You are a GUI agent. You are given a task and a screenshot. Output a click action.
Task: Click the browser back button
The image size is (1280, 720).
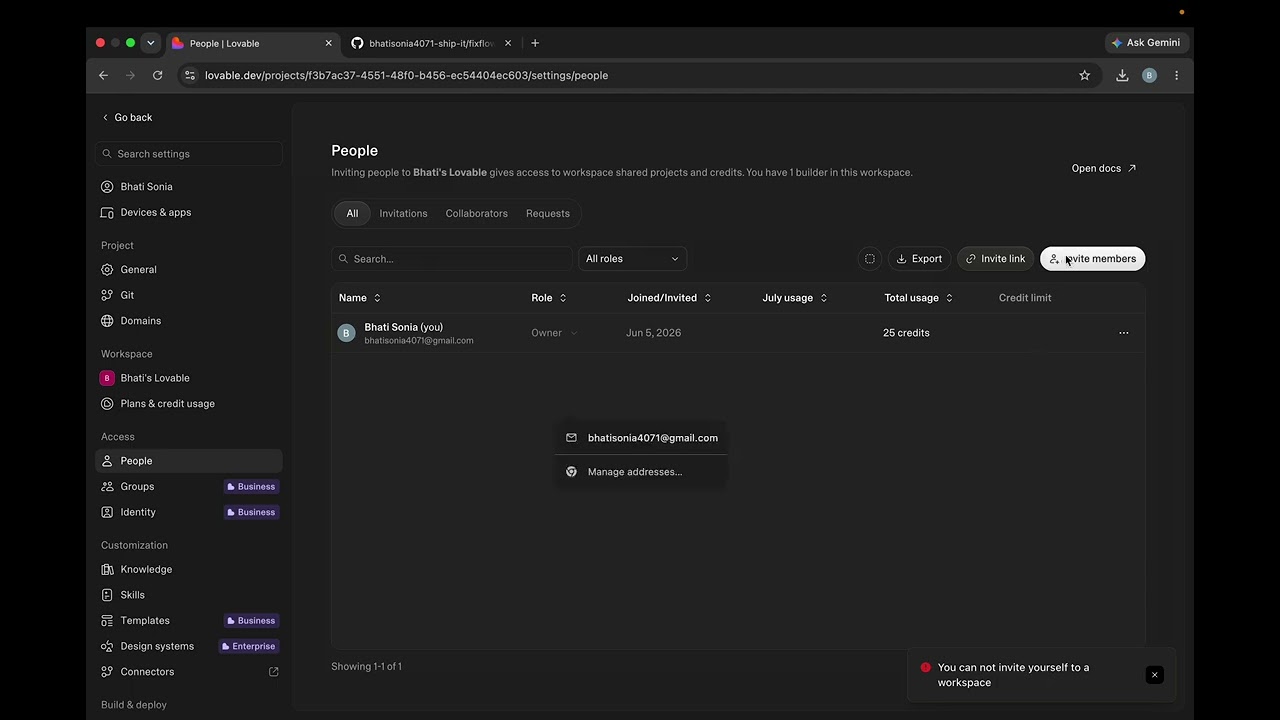coord(103,75)
